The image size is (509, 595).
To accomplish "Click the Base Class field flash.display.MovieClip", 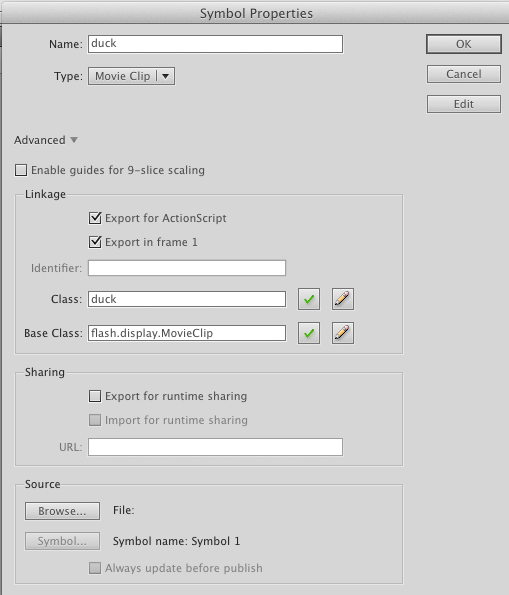I will (x=187, y=333).
